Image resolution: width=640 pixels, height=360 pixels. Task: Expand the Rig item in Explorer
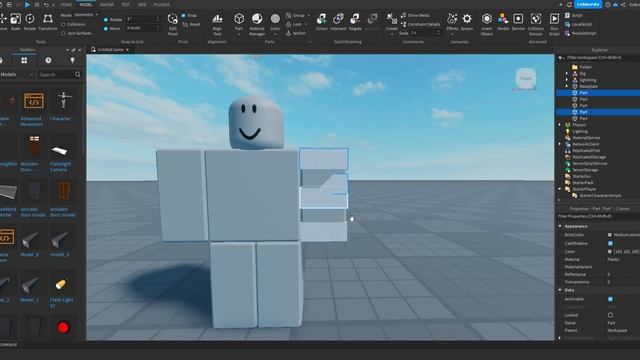tap(567, 73)
